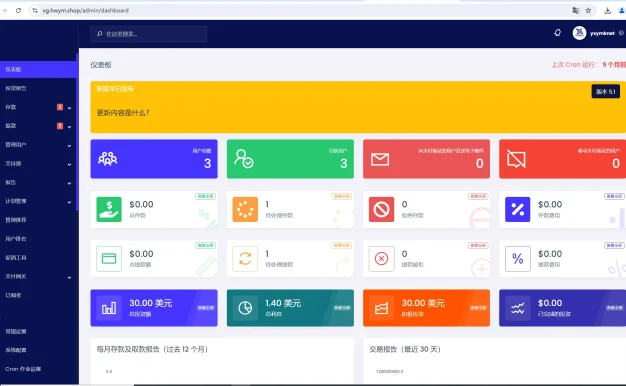Click the red badge on the 存款 menu
626x386 pixels.
click(60, 107)
